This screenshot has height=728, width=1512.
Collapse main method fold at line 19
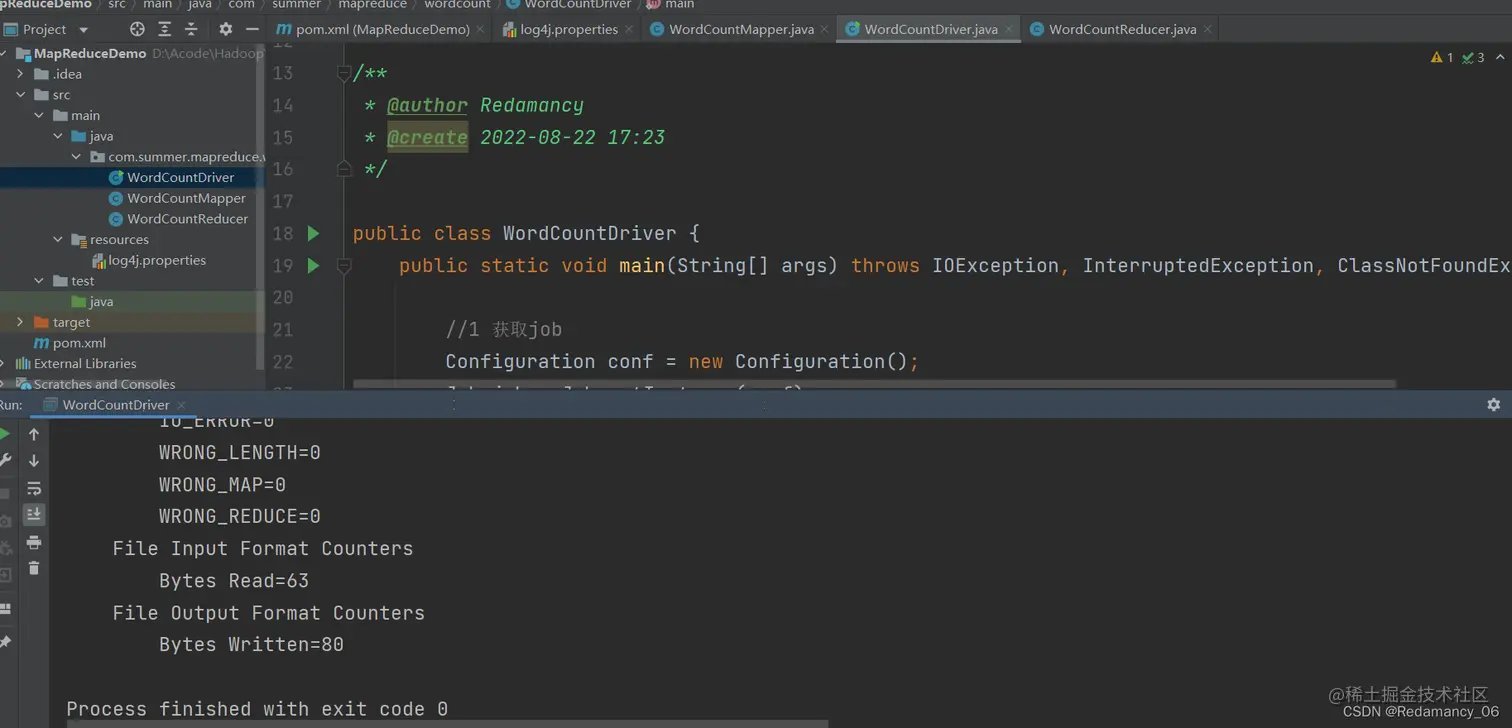pyautogui.click(x=343, y=265)
